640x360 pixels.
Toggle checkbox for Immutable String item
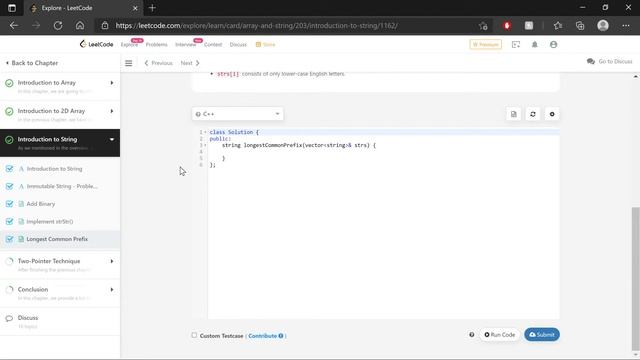[x=9, y=186]
